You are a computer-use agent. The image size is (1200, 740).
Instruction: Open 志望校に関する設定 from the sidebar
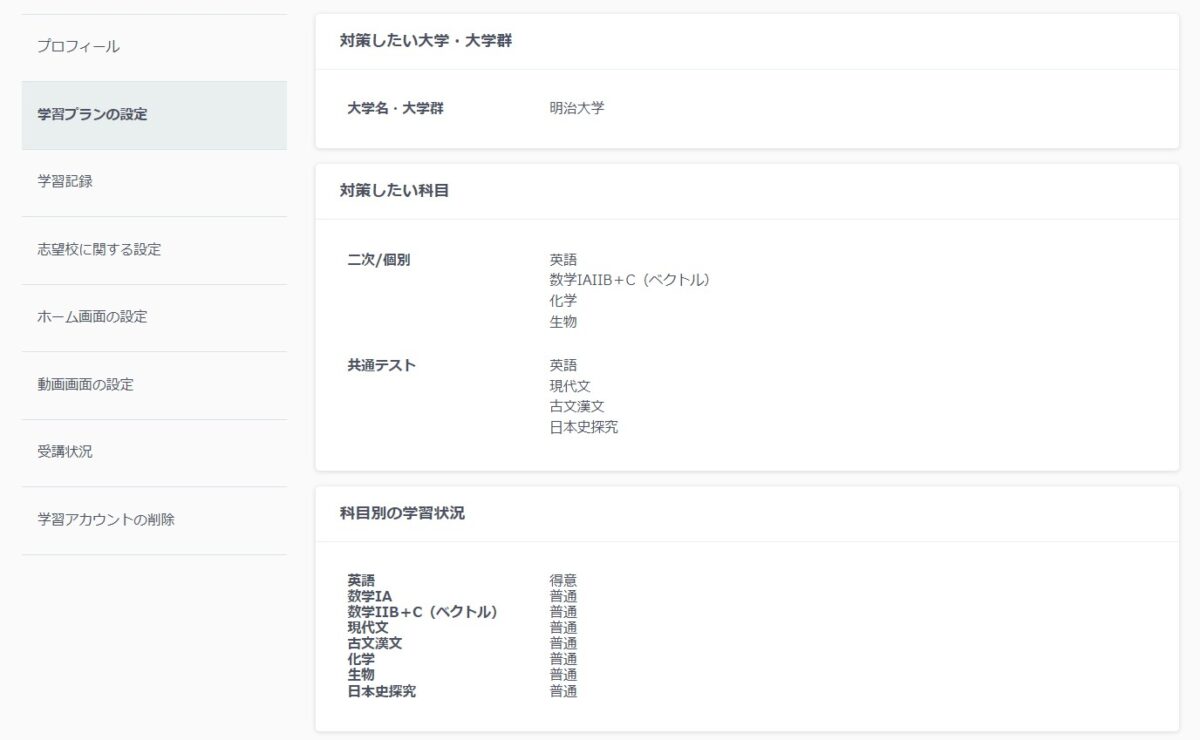click(x=154, y=250)
